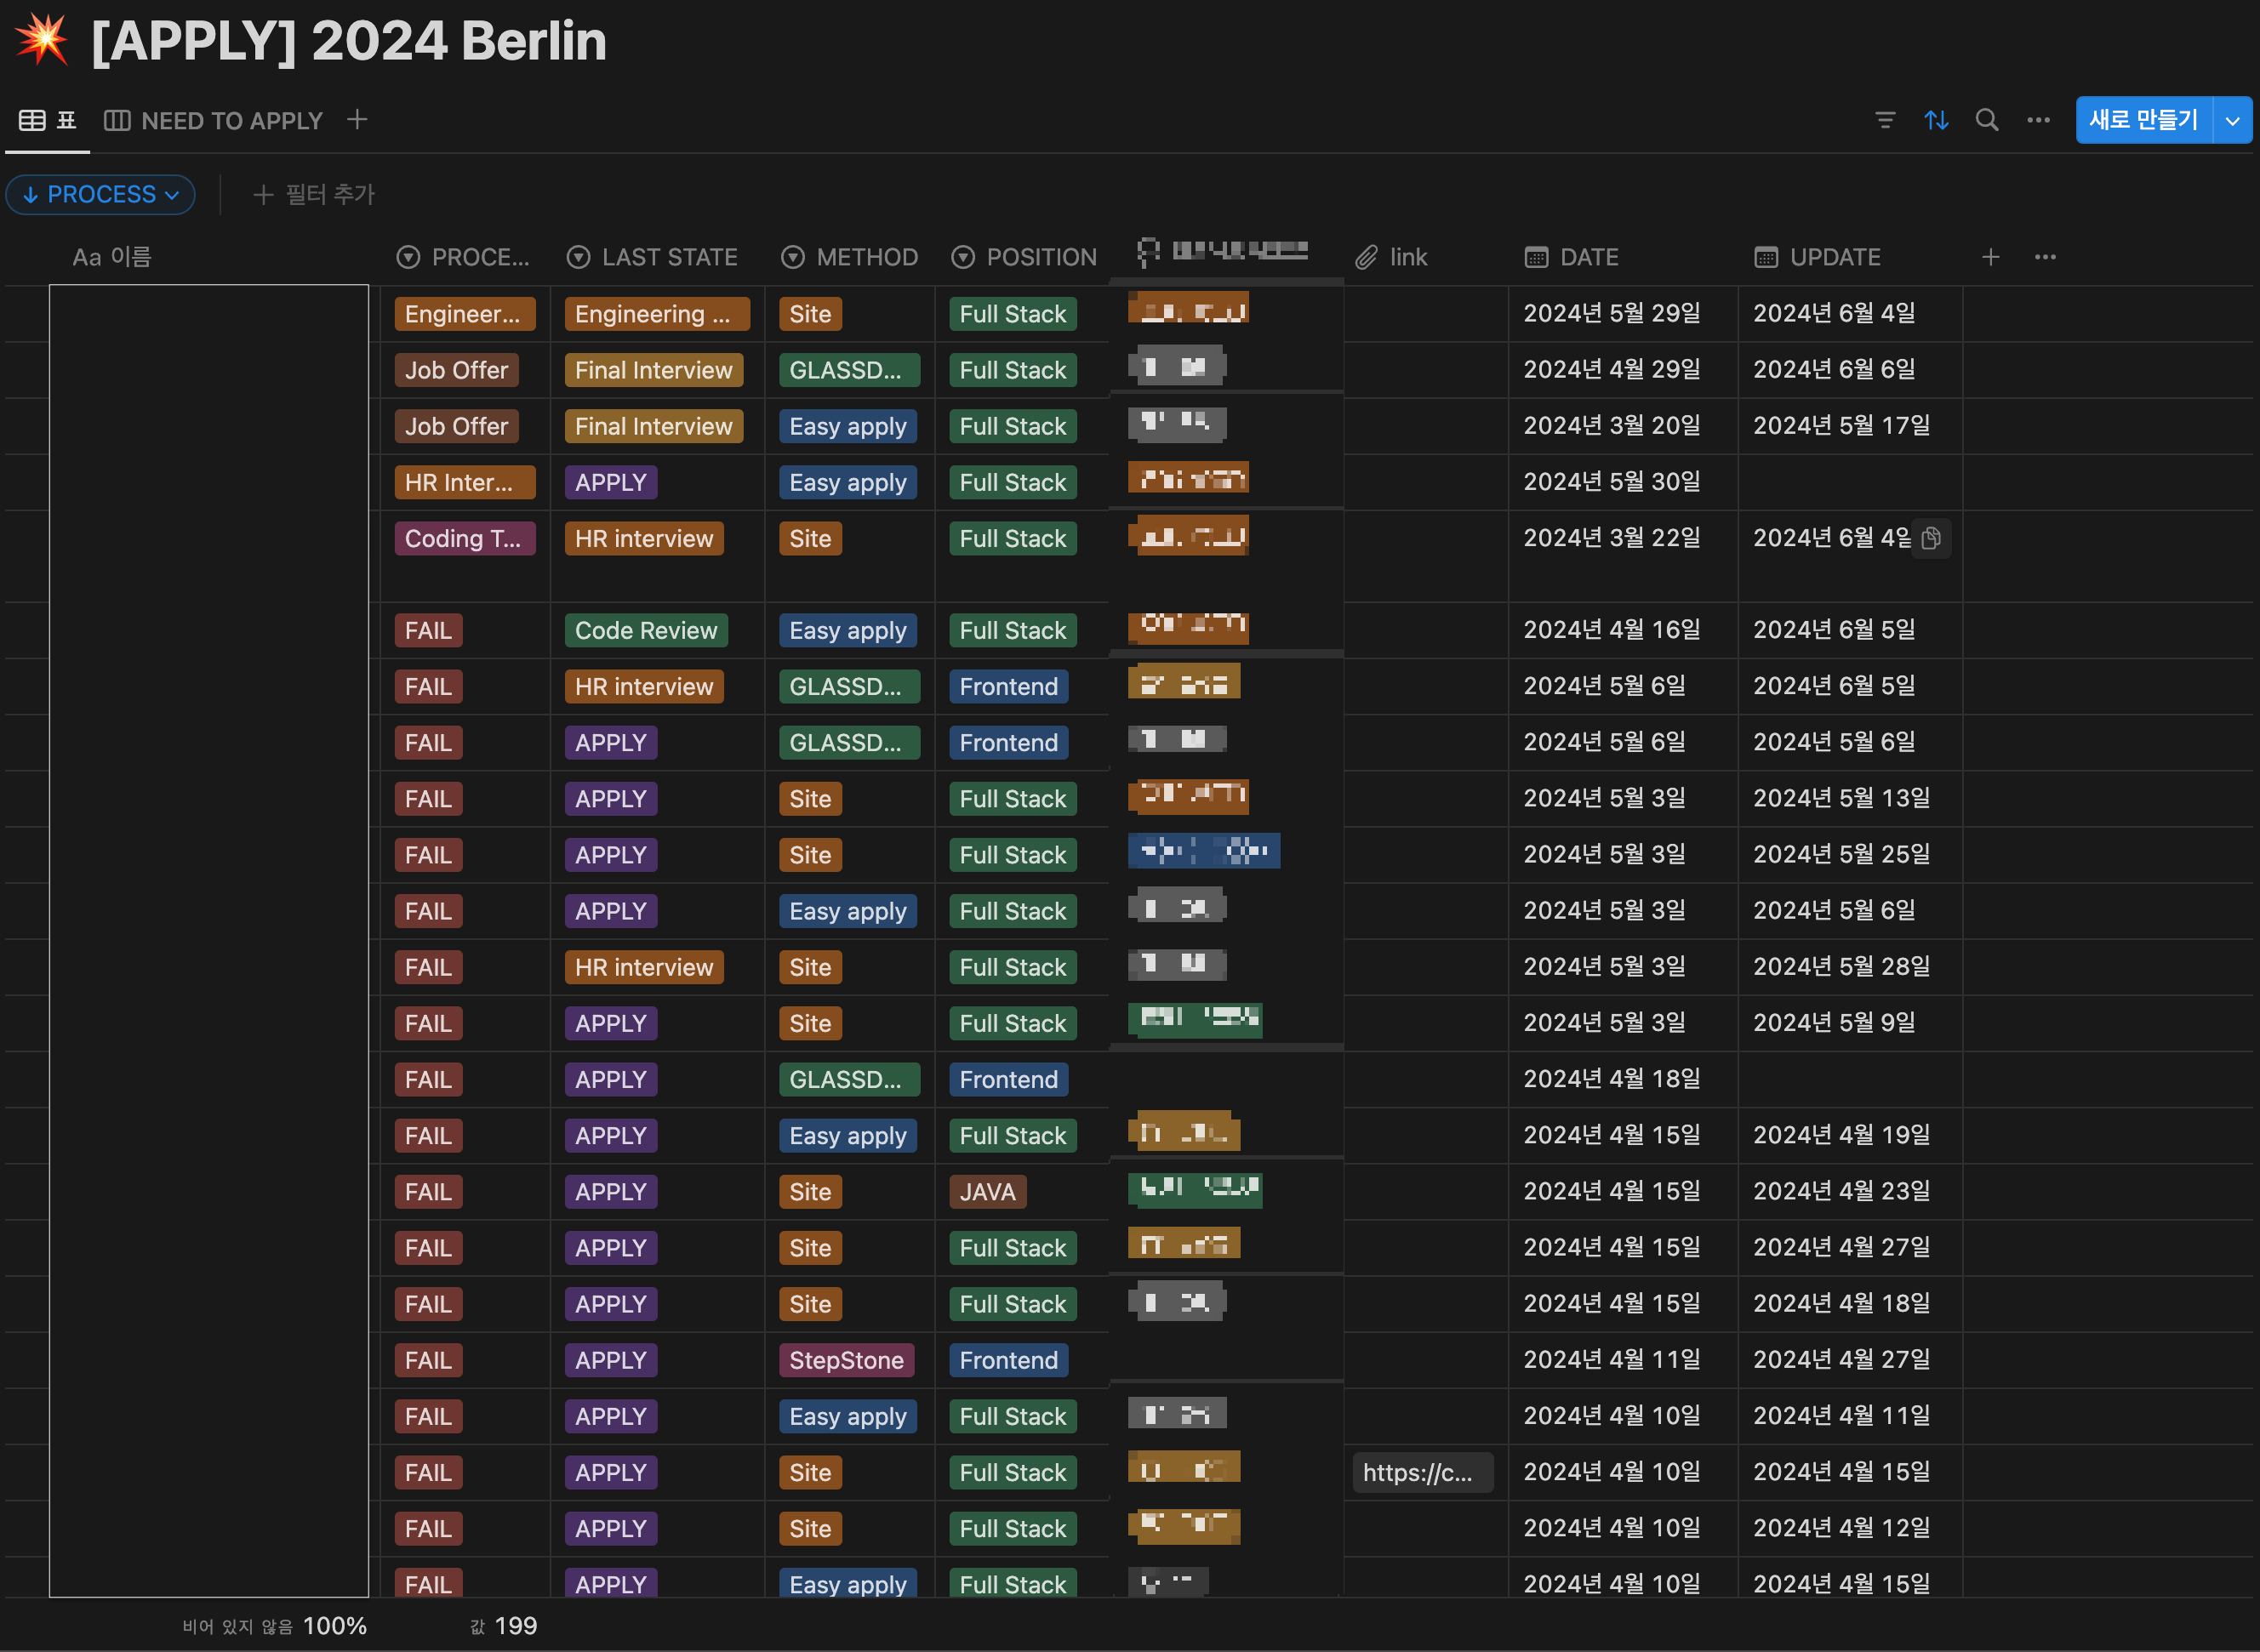The height and width of the screenshot is (1652, 2260).
Task: Open the database search icon
Action: tap(1987, 120)
